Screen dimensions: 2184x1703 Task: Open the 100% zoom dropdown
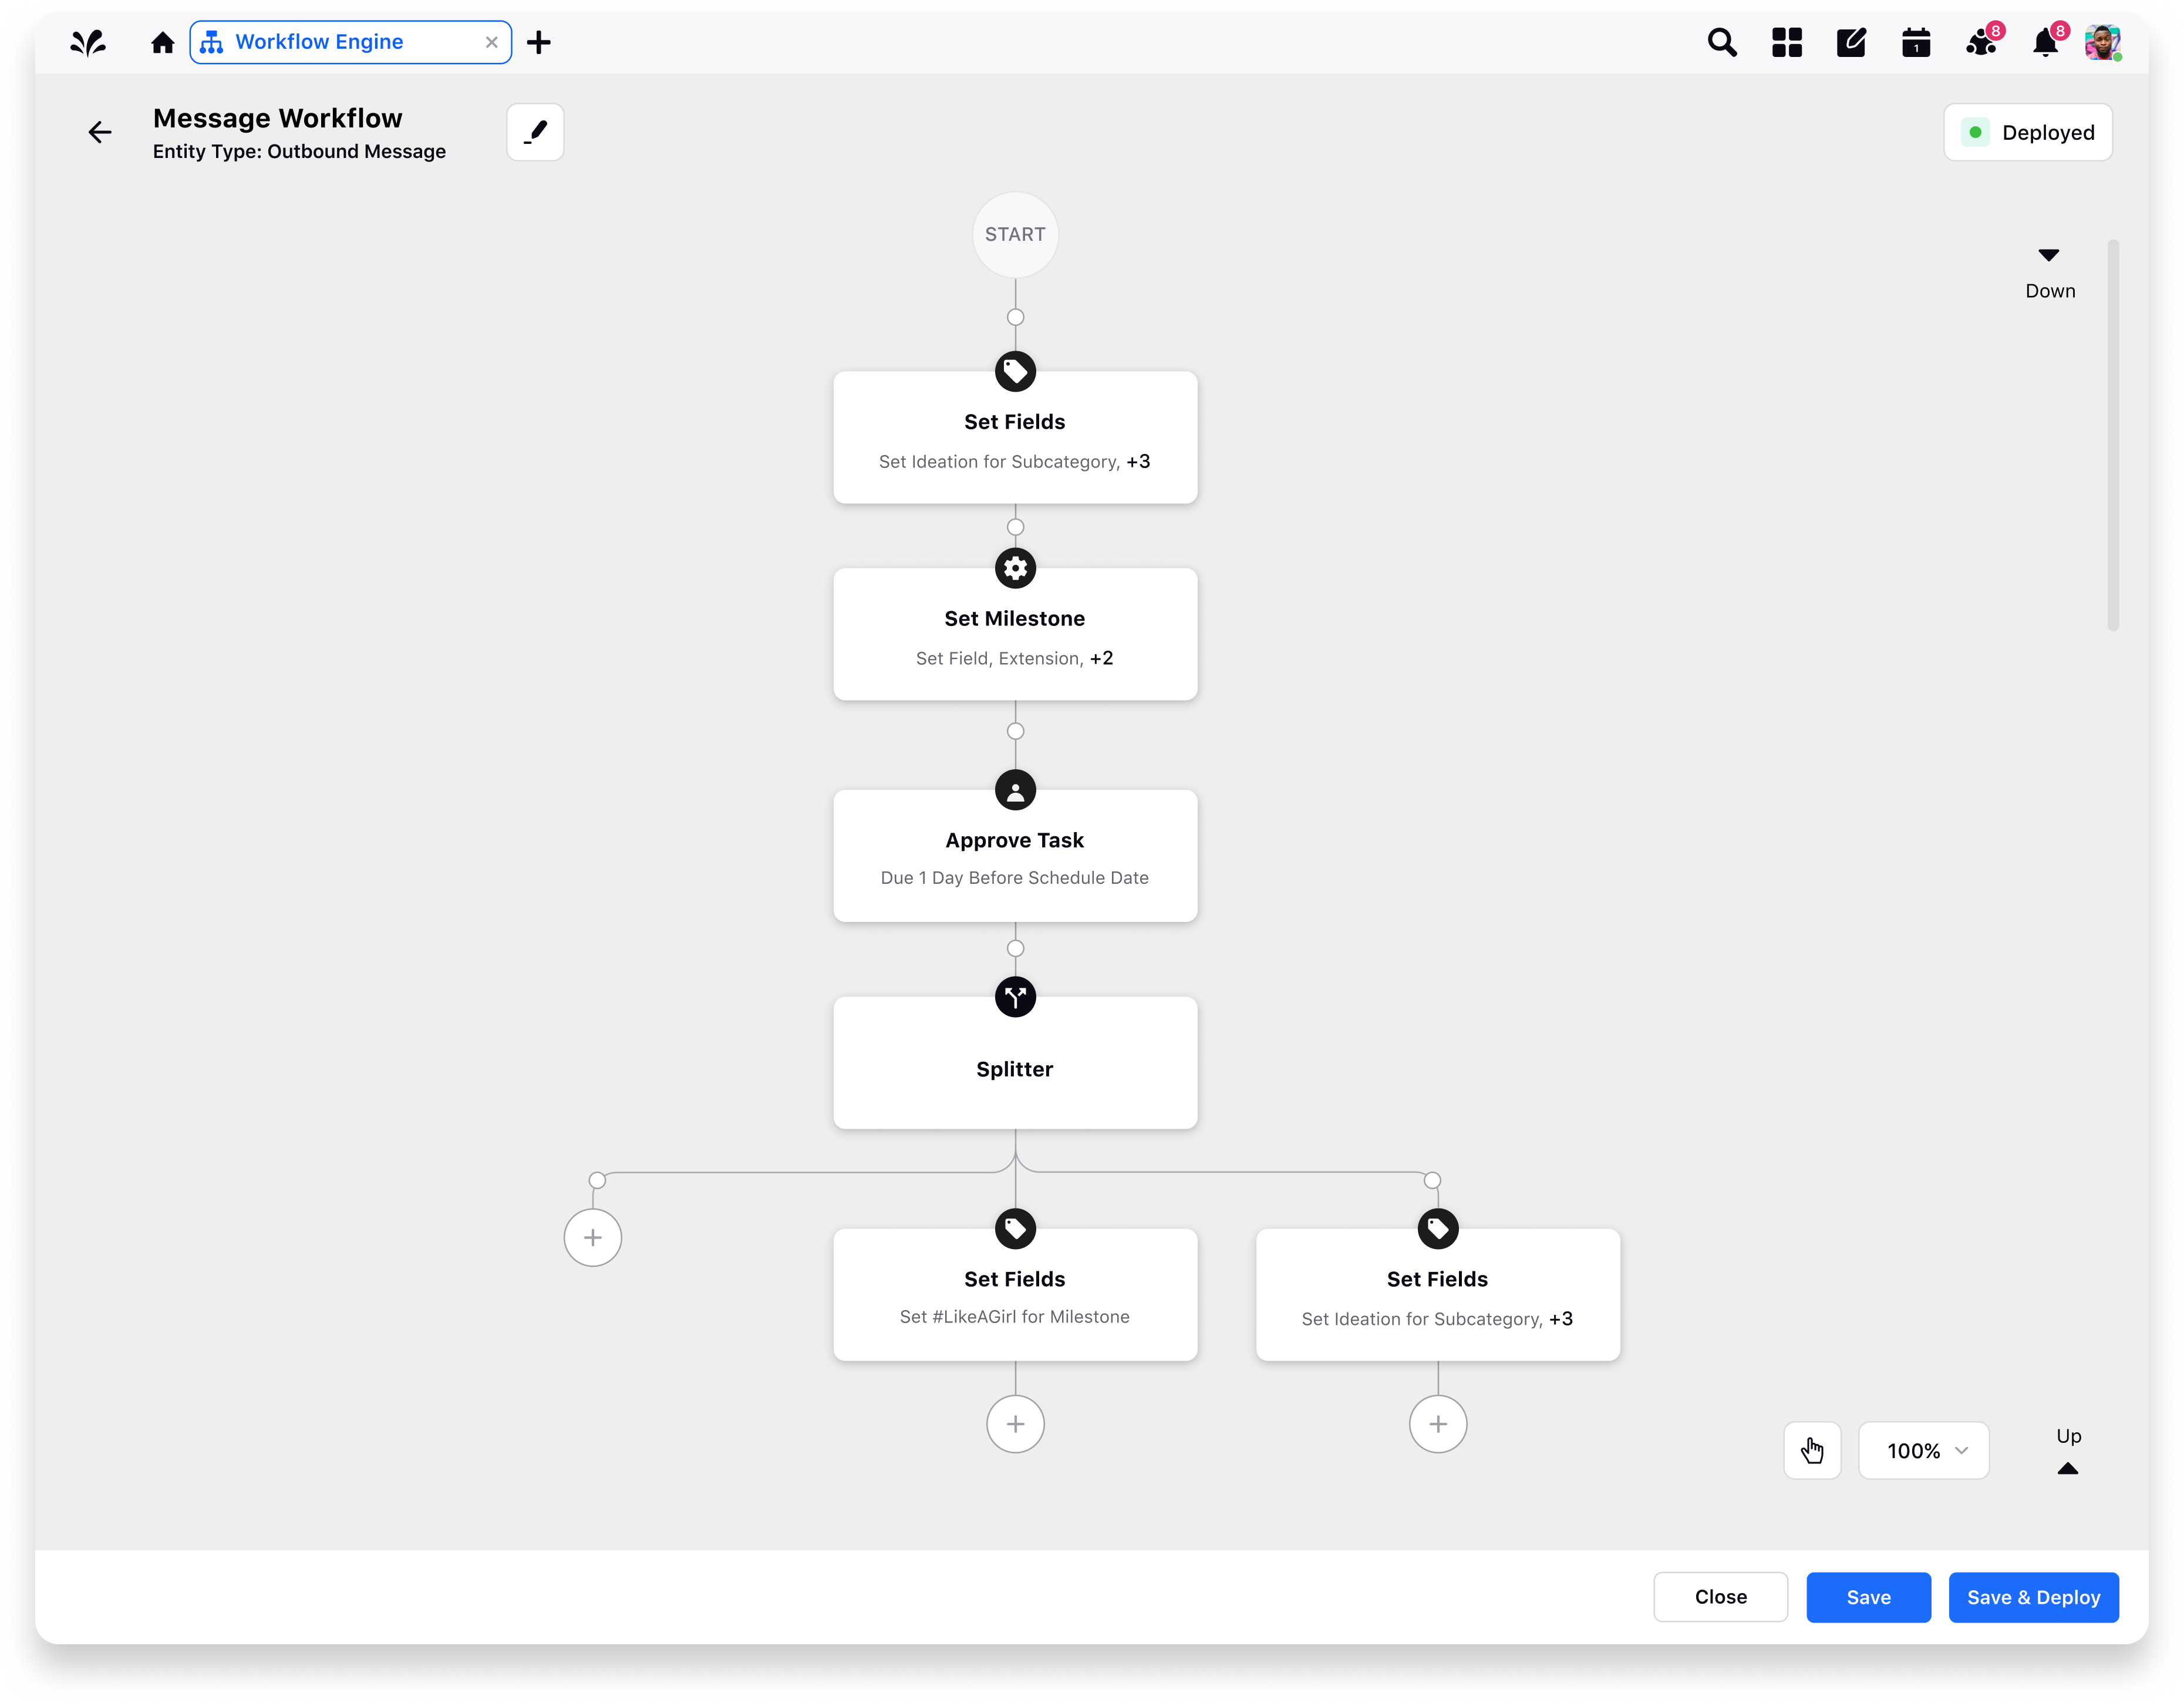tap(1923, 1450)
